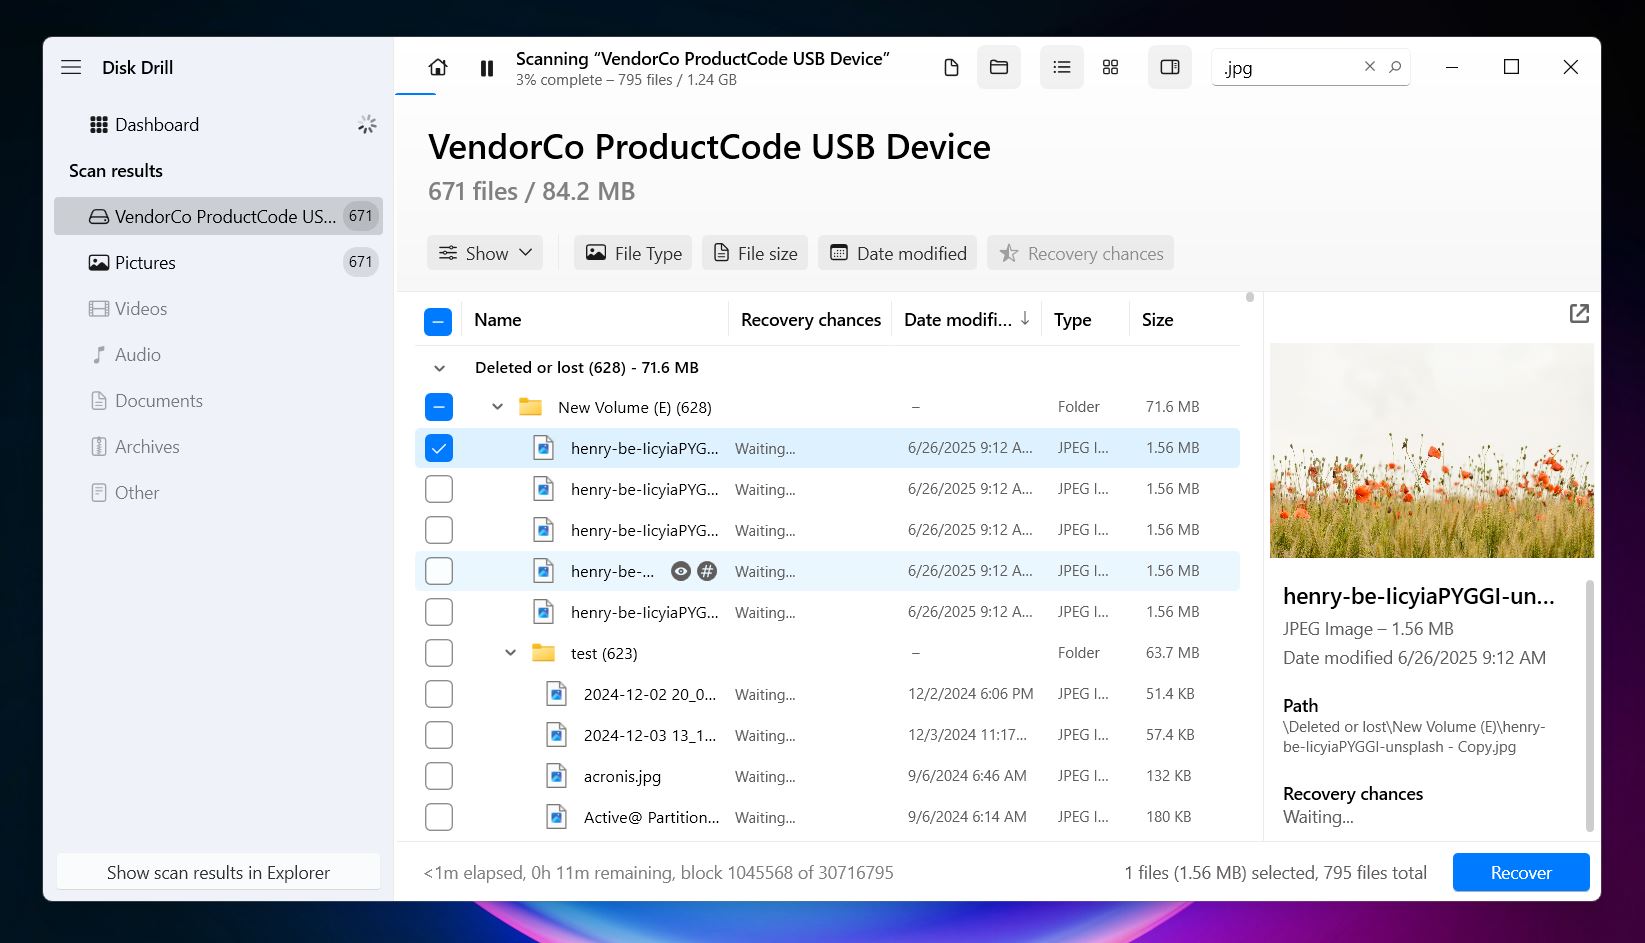Open the Videos category

click(218, 308)
